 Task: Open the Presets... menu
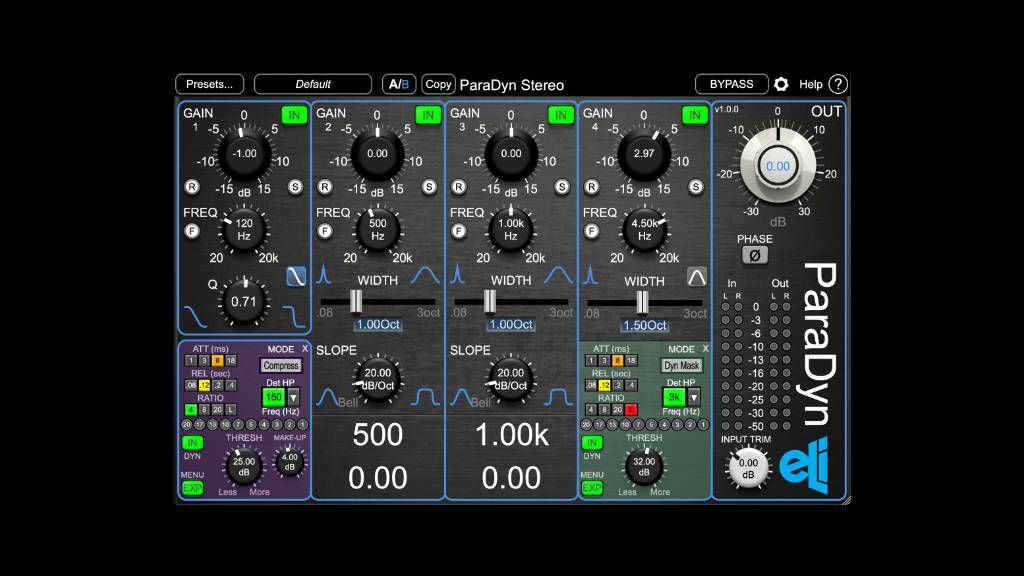coord(210,84)
